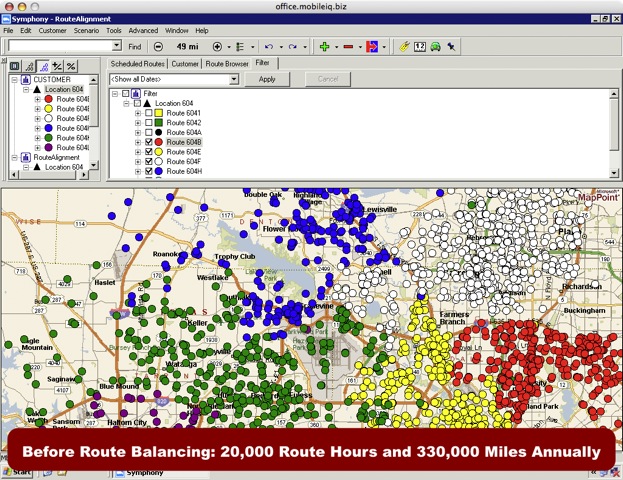Click the percent icon in left panel toolbar
The width and height of the screenshot is (623, 480).
(x=71, y=66)
